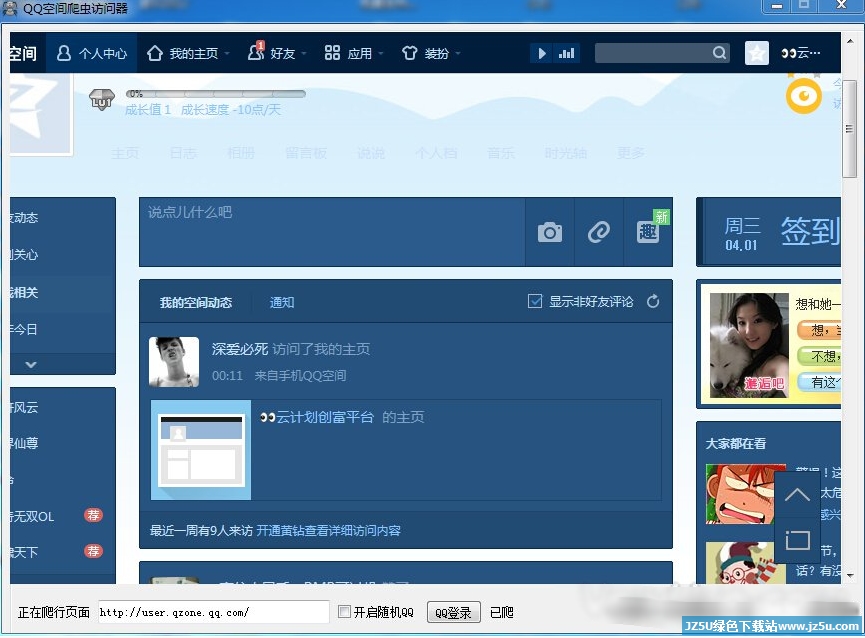Open 个人中心 personal center tab

(x=92, y=53)
